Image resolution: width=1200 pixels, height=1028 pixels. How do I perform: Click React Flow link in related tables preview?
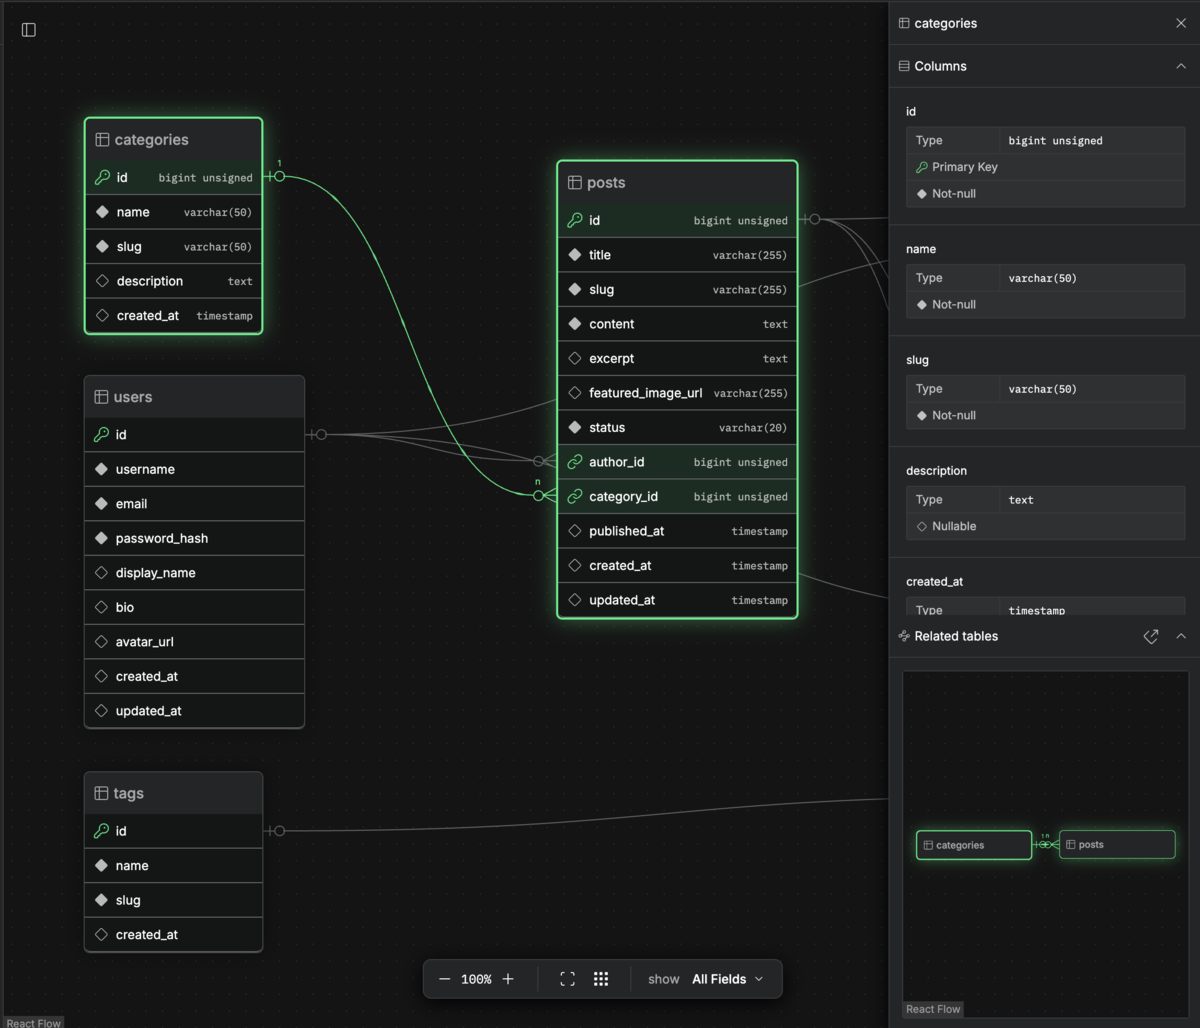(933, 1009)
